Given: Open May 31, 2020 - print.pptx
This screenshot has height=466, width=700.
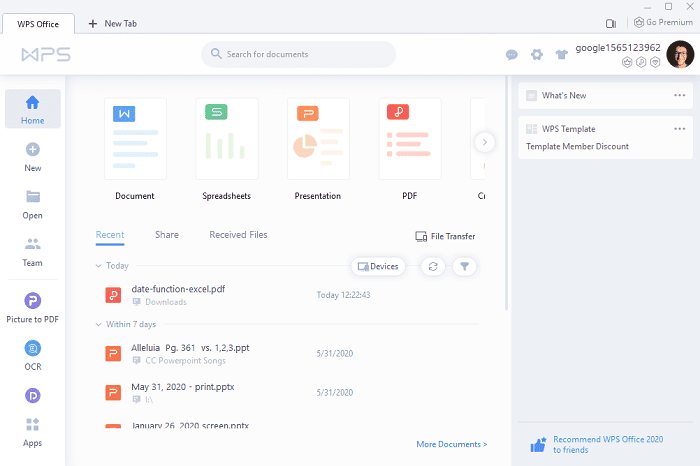Looking at the screenshot, I should pos(183,387).
